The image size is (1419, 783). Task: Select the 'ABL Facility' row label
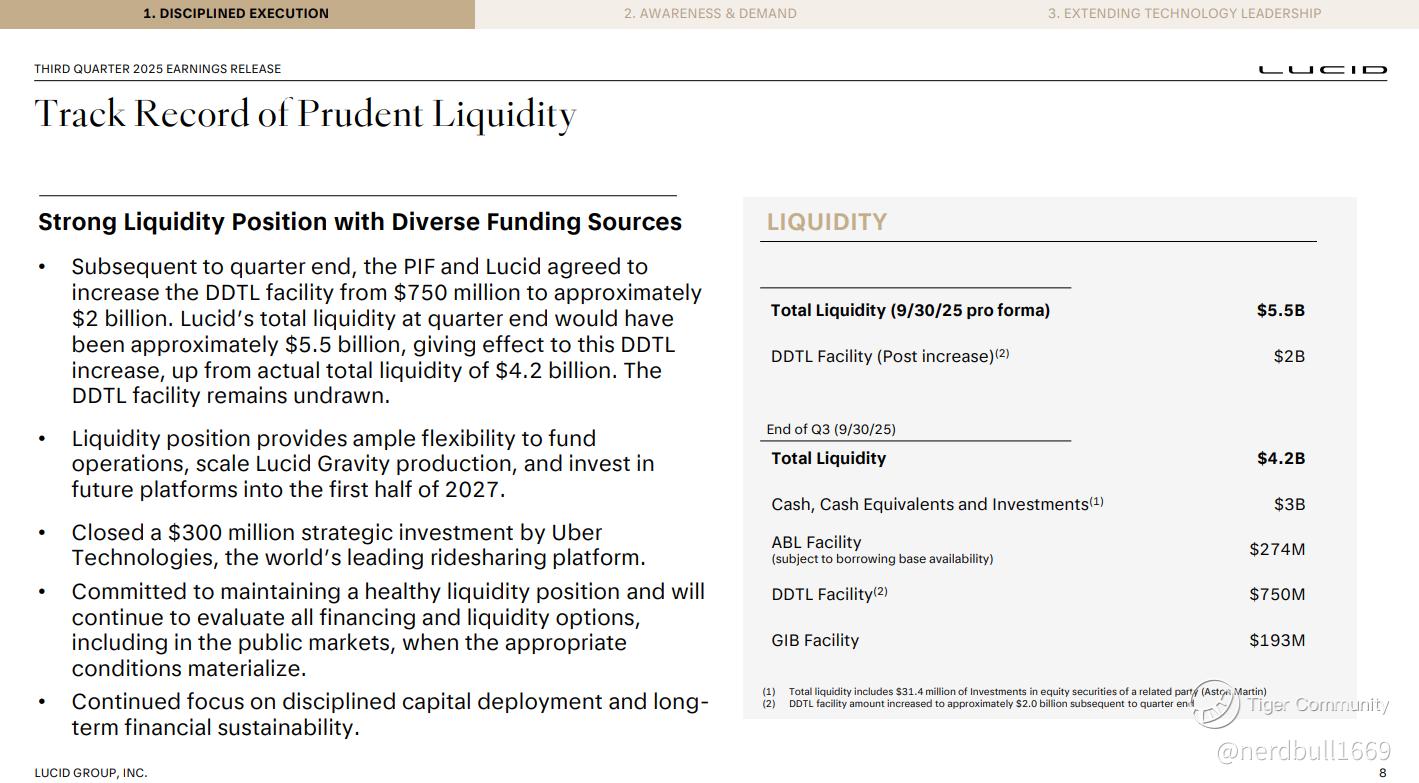[x=816, y=542]
